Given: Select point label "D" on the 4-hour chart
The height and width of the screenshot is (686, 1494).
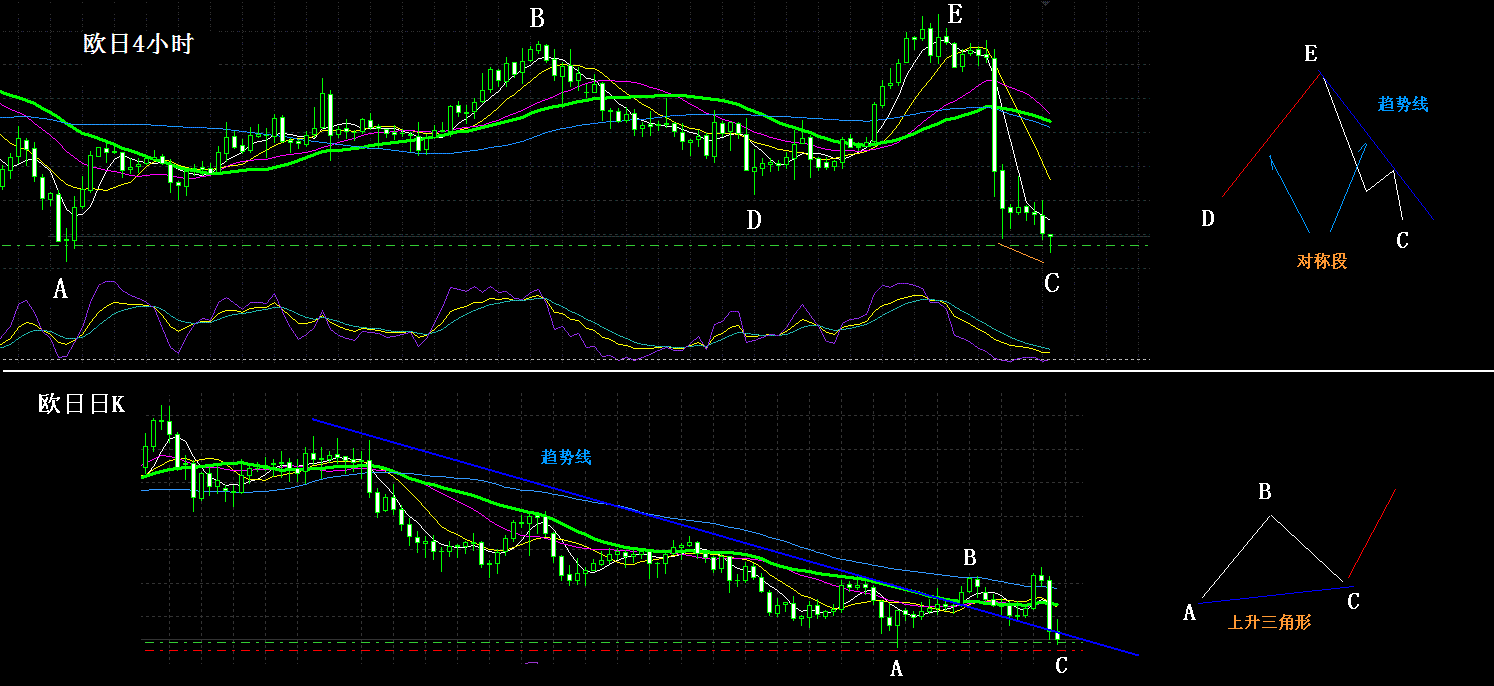Looking at the screenshot, I should [754, 220].
